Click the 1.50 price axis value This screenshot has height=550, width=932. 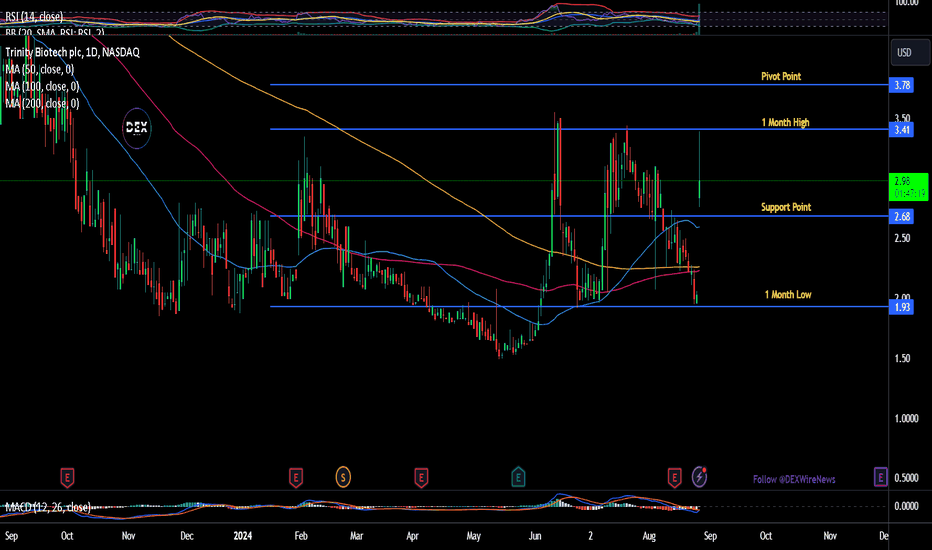pyautogui.click(x=902, y=358)
